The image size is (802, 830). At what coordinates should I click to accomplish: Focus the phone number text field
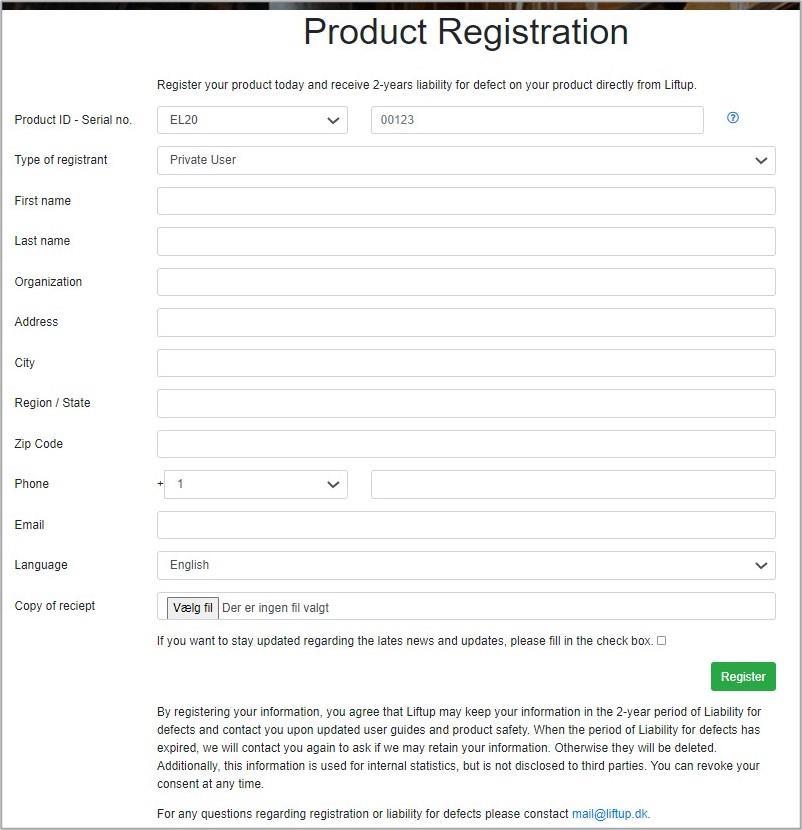tap(573, 484)
